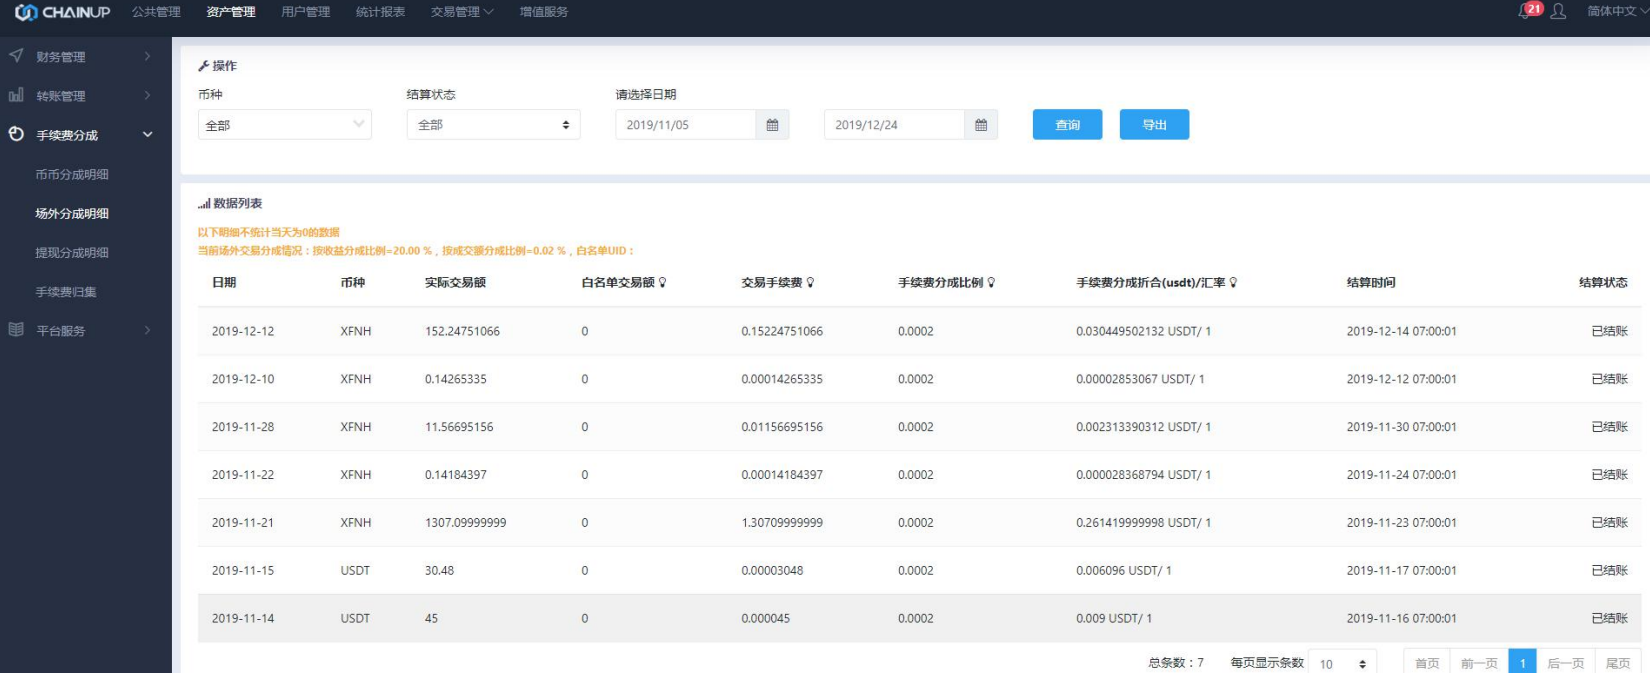
Task: Go to 尾页 last page
Action: click(x=1618, y=663)
